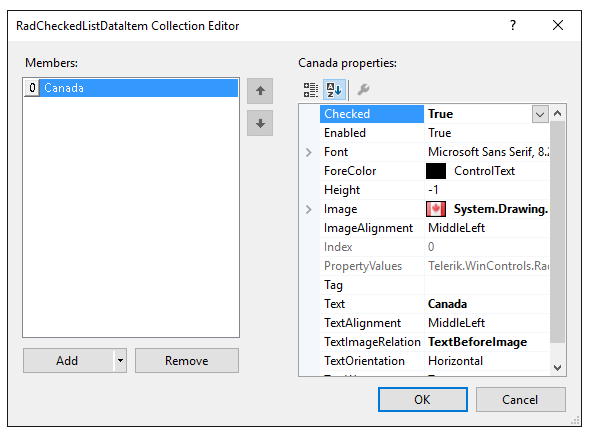Screen dimensions: 595x437
Task: Click the Horizontal value
Action: [455, 361]
